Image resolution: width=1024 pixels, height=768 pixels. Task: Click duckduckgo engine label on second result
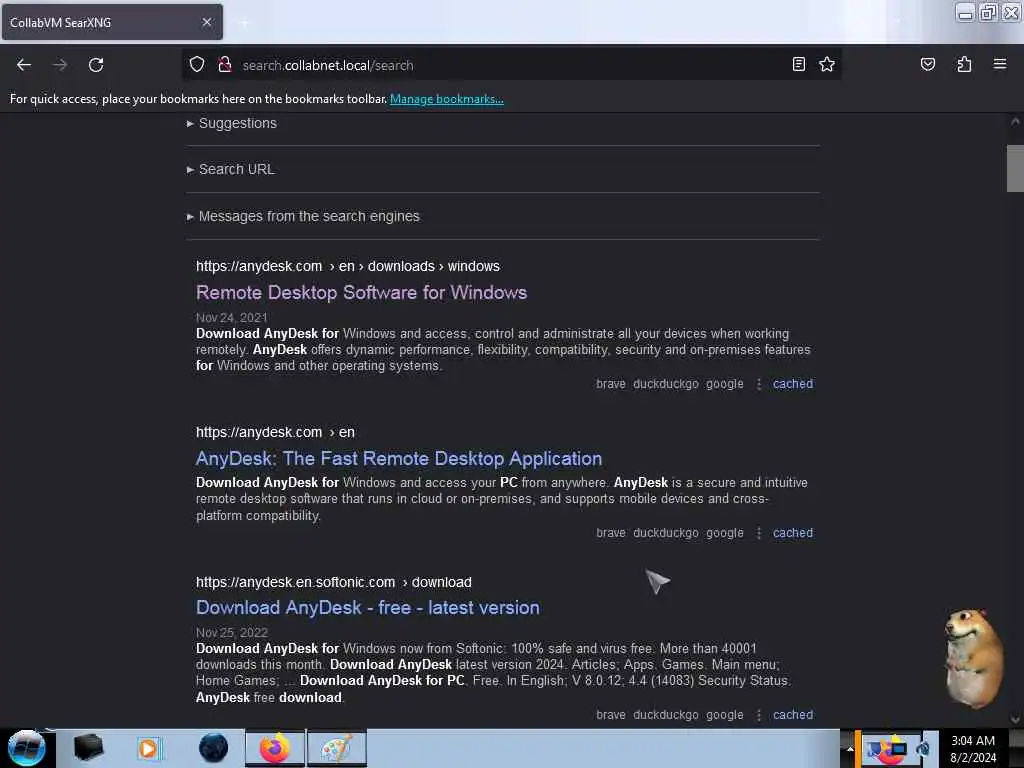pos(665,533)
